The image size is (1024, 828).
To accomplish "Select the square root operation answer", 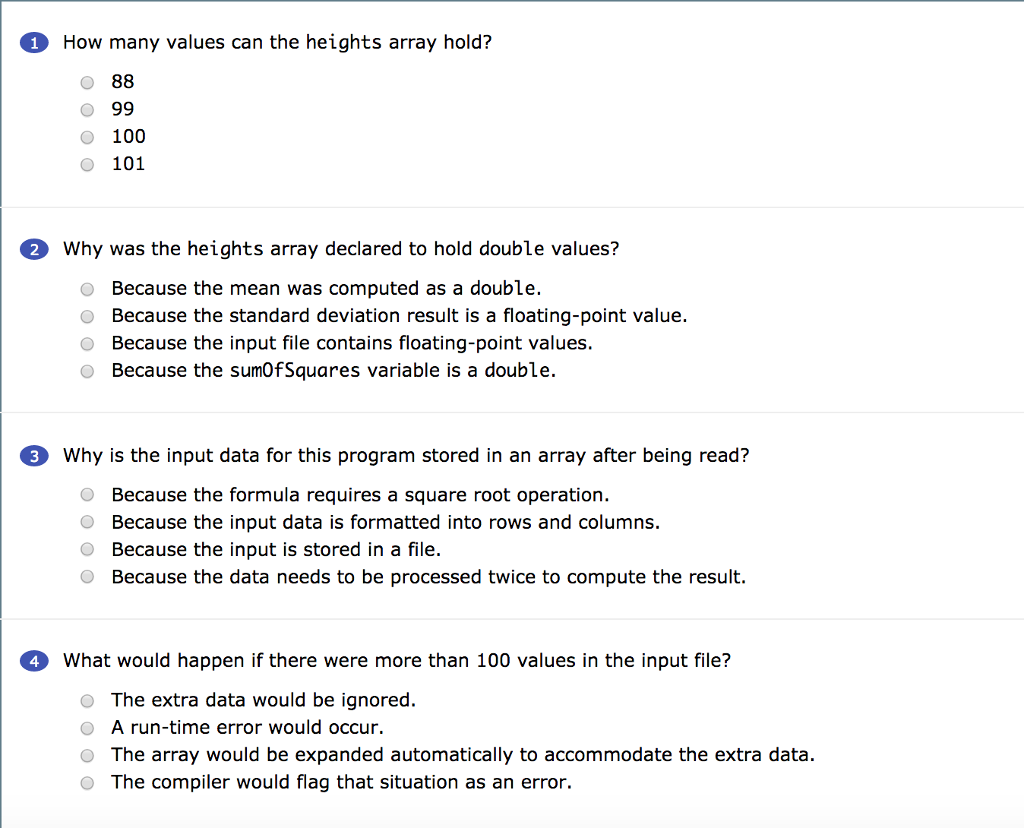I will coord(87,494).
